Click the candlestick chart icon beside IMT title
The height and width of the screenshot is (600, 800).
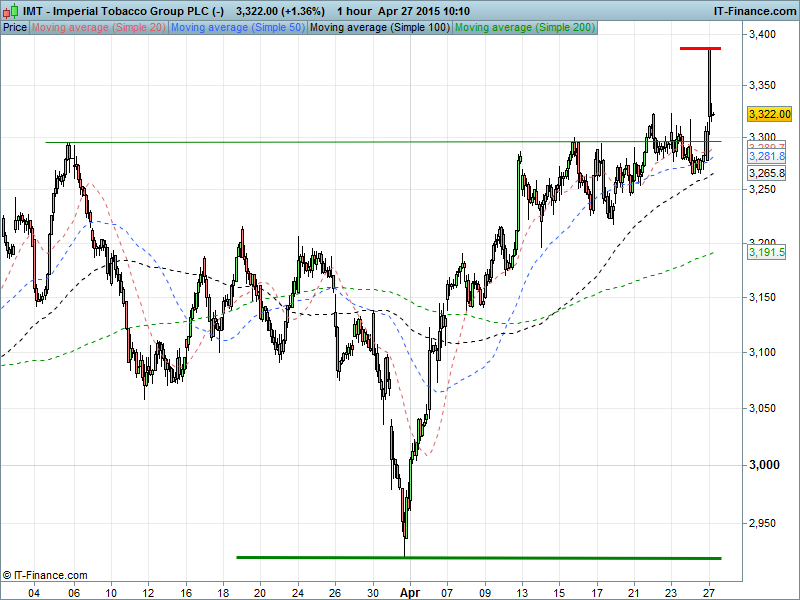click(x=10, y=10)
